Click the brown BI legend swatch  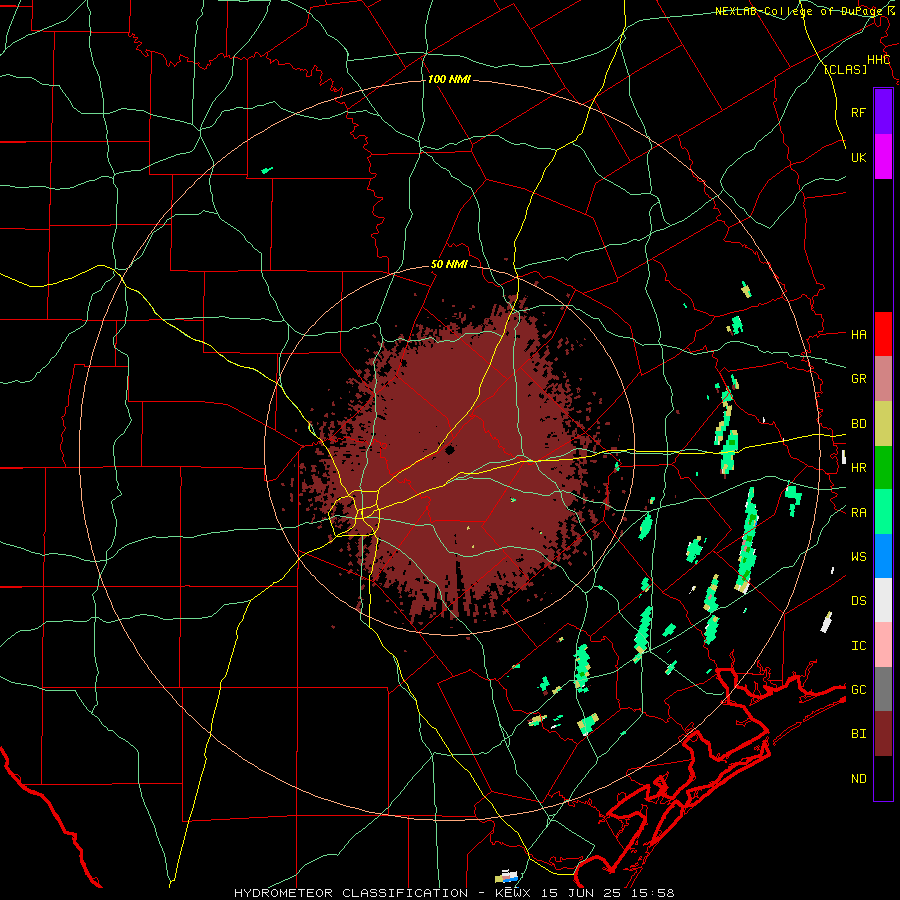[x=883, y=734]
